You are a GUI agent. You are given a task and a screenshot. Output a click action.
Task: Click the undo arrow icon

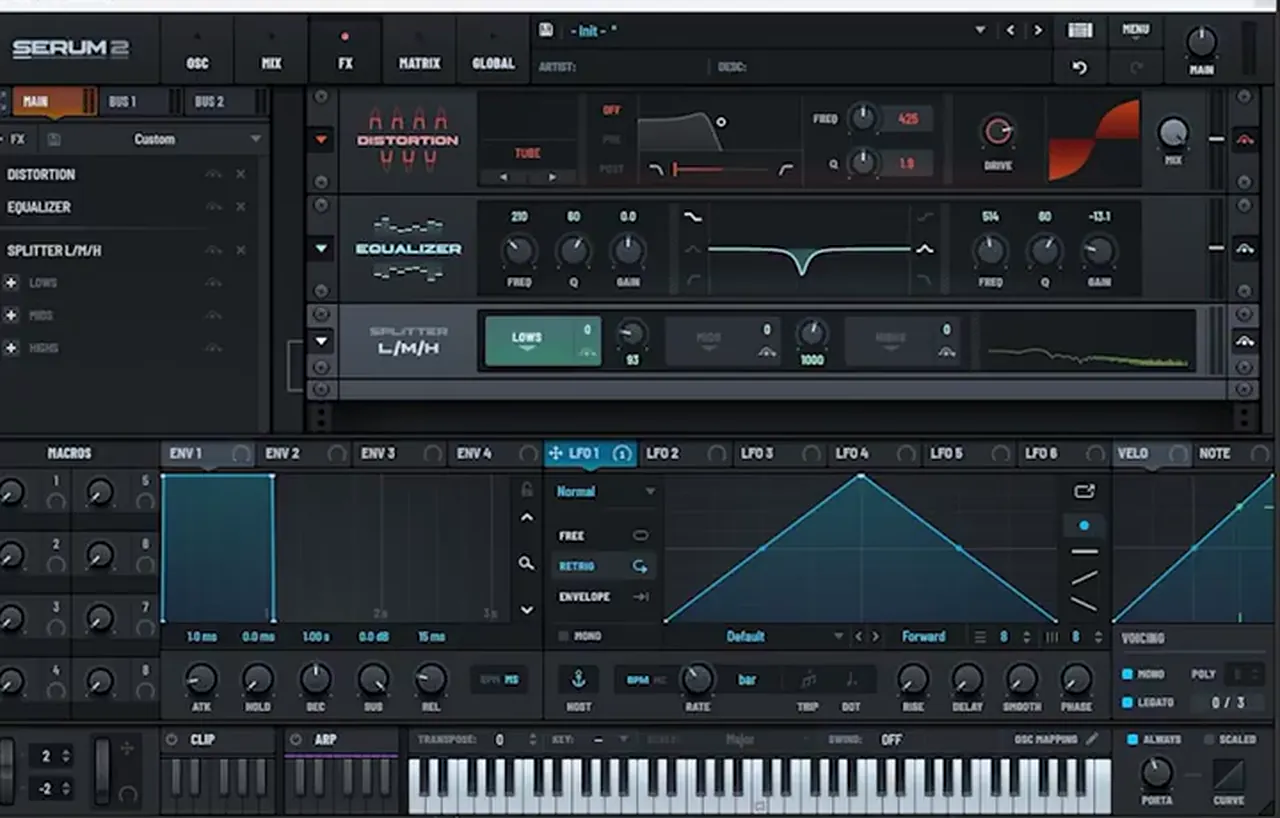[1079, 68]
